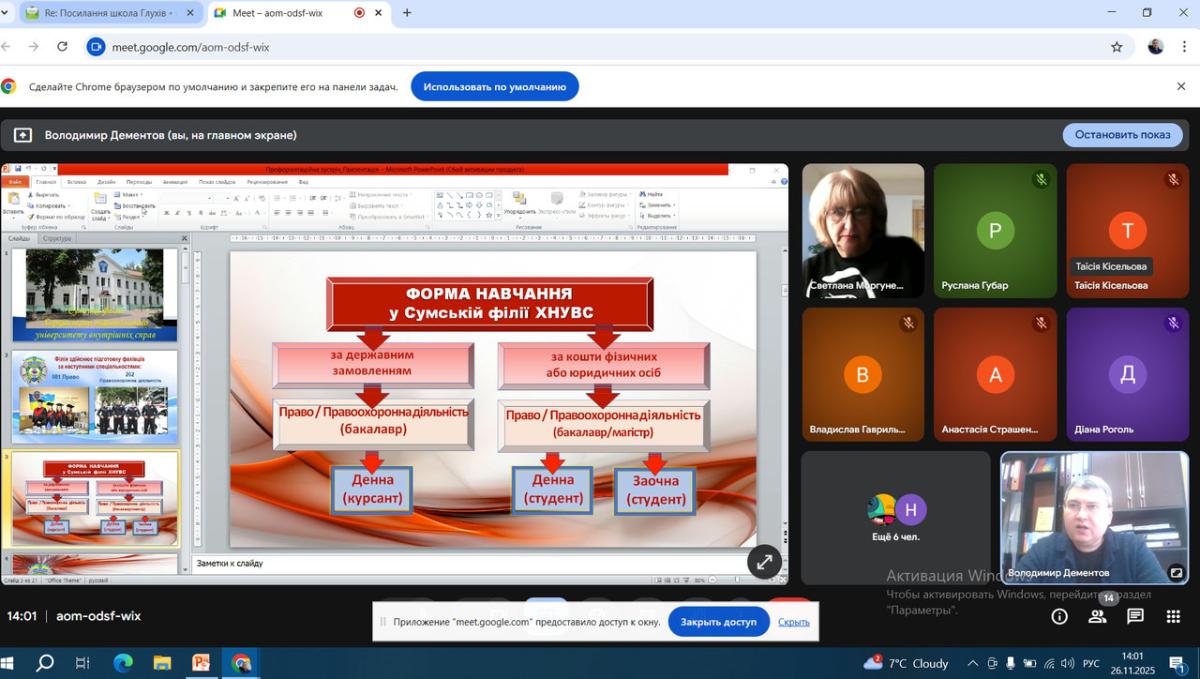Expand shared presentation to full screen
Screen dimensions: 1200x679
click(x=764, y=562)
